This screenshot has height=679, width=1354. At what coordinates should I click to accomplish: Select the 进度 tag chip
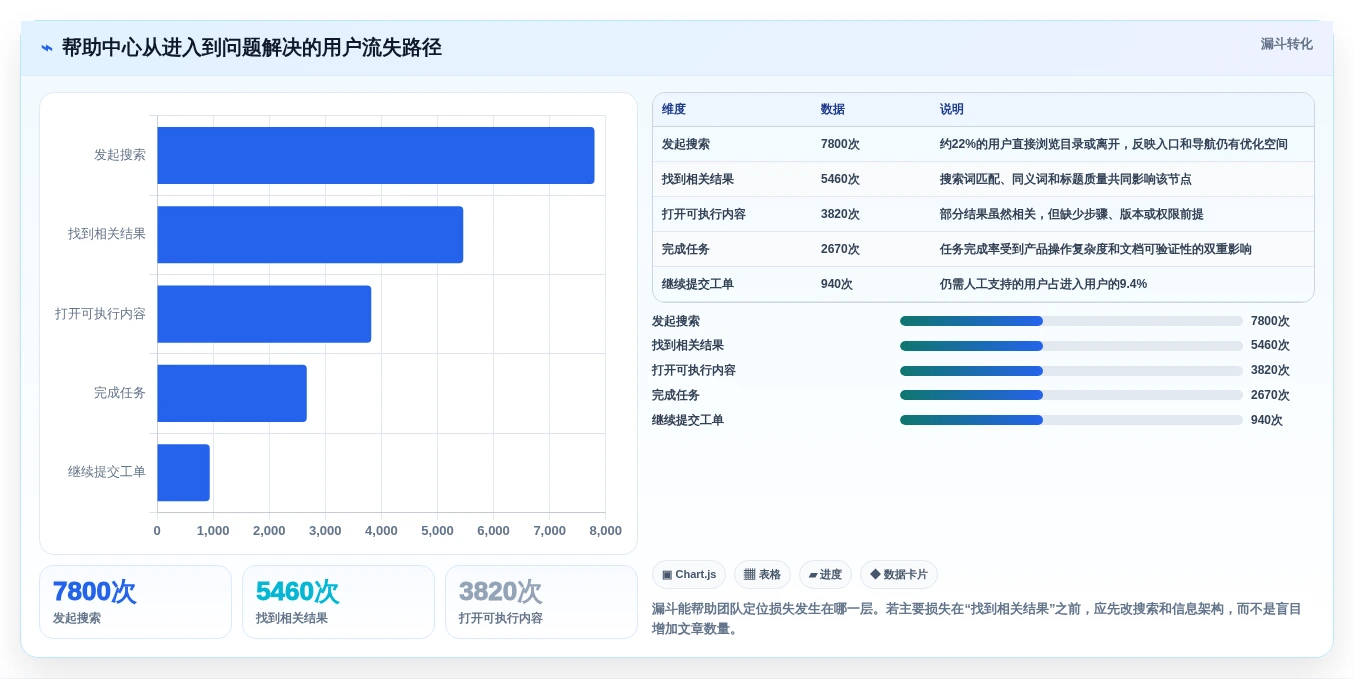[x=825, y=575]
